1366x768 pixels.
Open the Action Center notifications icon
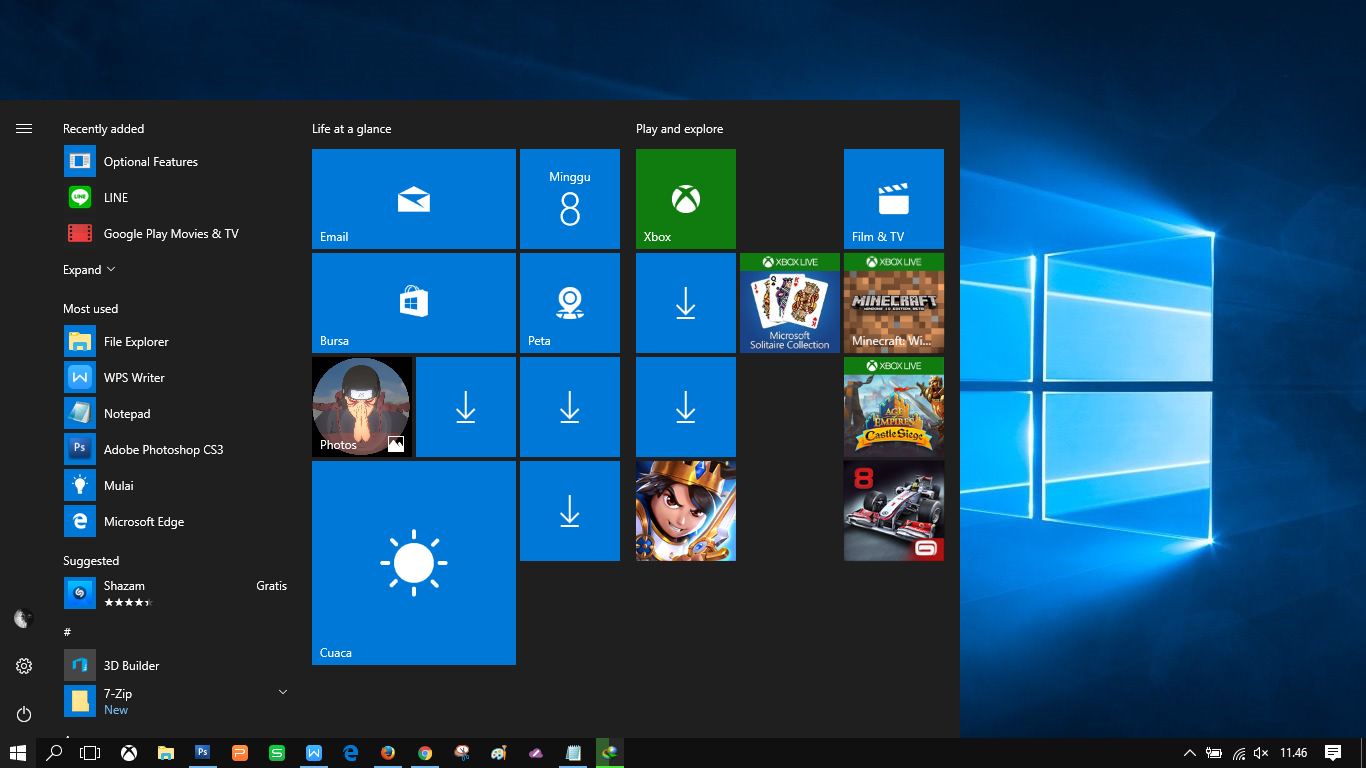[1333, 753]
